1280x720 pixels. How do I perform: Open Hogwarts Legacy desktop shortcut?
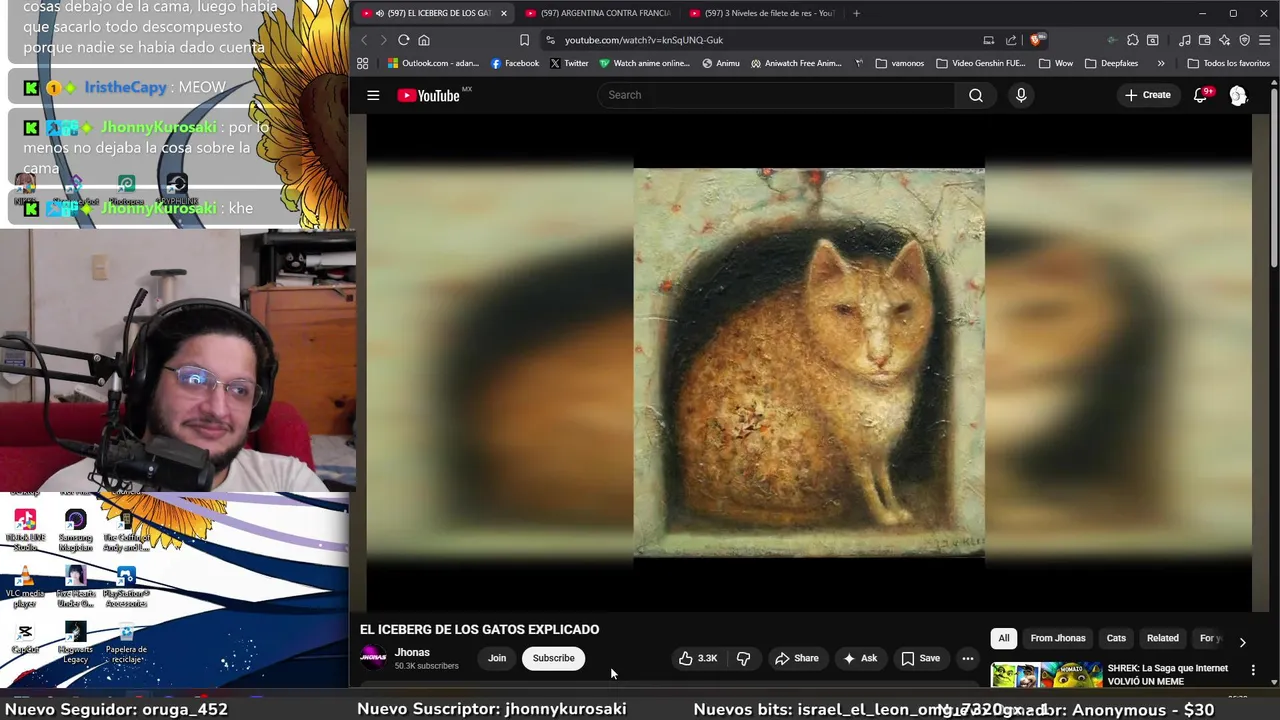pos(75,643)
